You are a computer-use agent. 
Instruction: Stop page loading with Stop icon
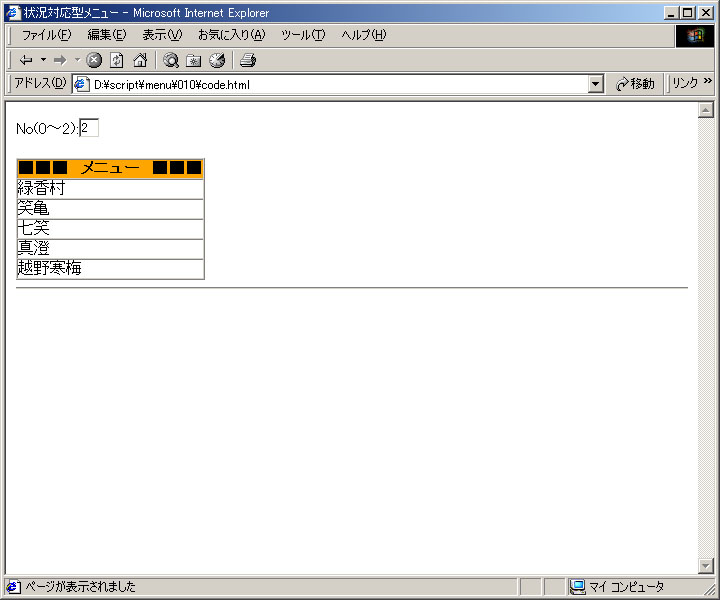coord(94,60)
